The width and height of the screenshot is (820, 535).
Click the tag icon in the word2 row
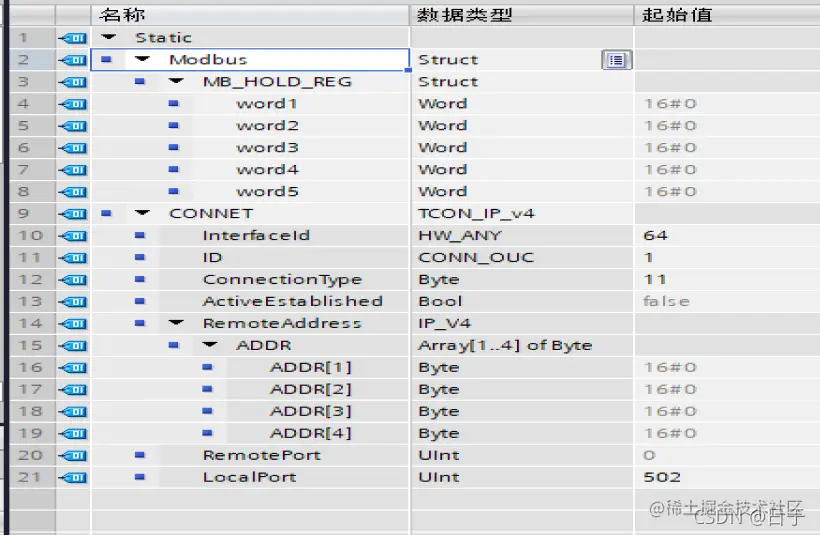point(73,126)
